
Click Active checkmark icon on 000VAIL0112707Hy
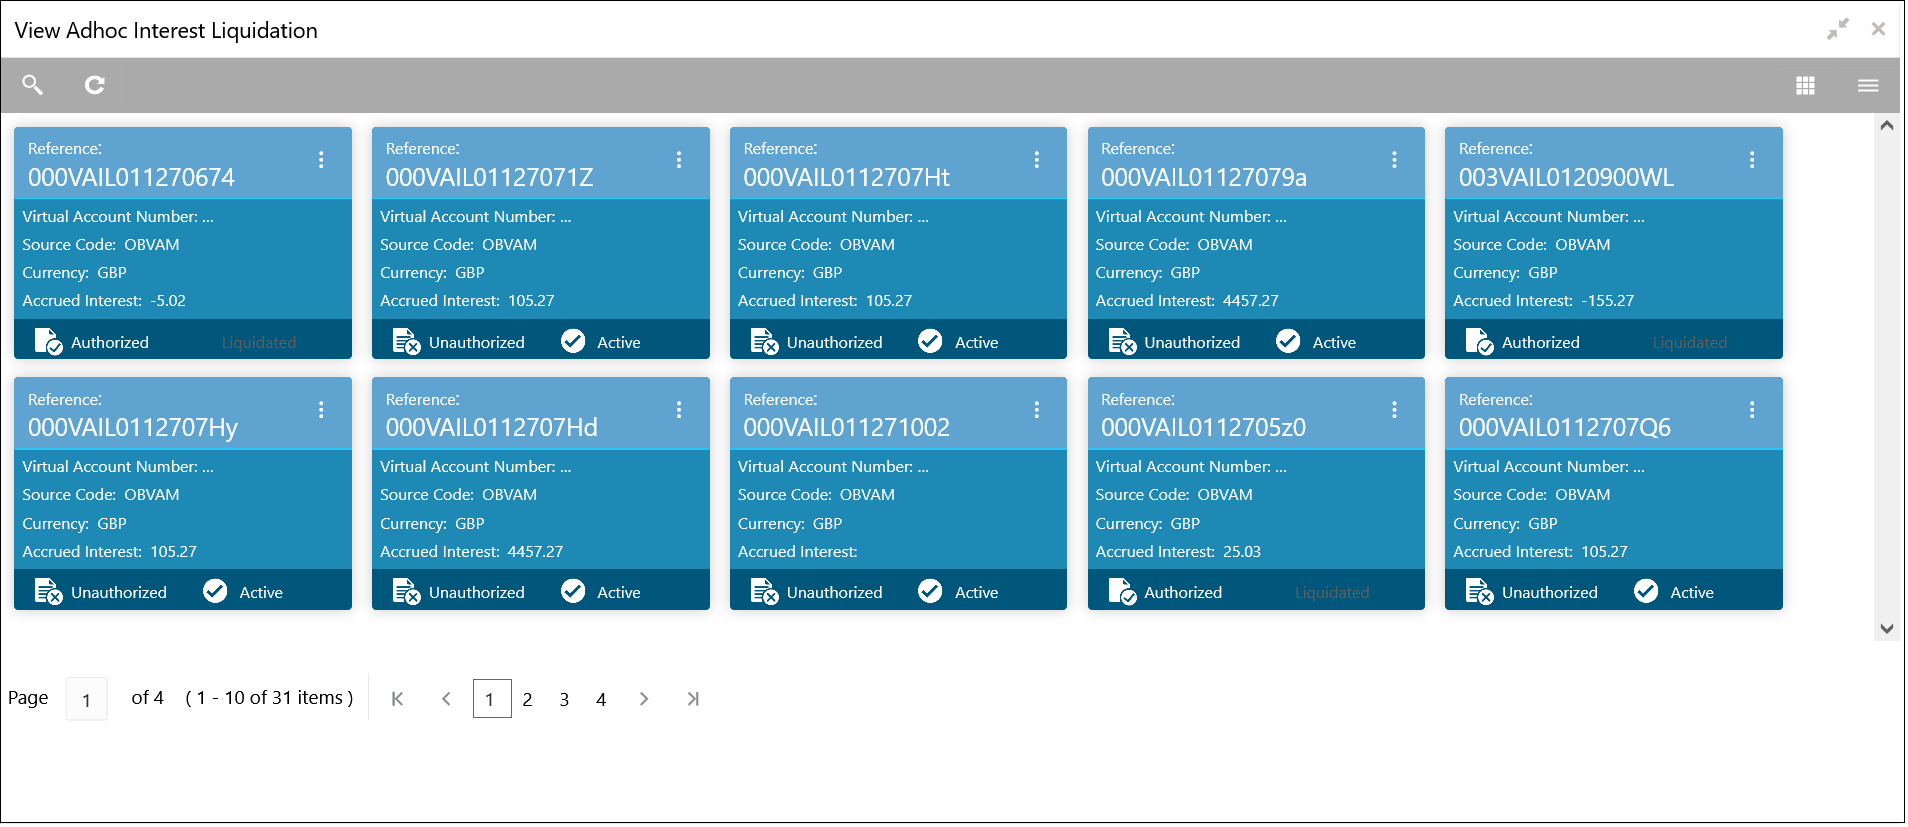click(x=215, y=592)
